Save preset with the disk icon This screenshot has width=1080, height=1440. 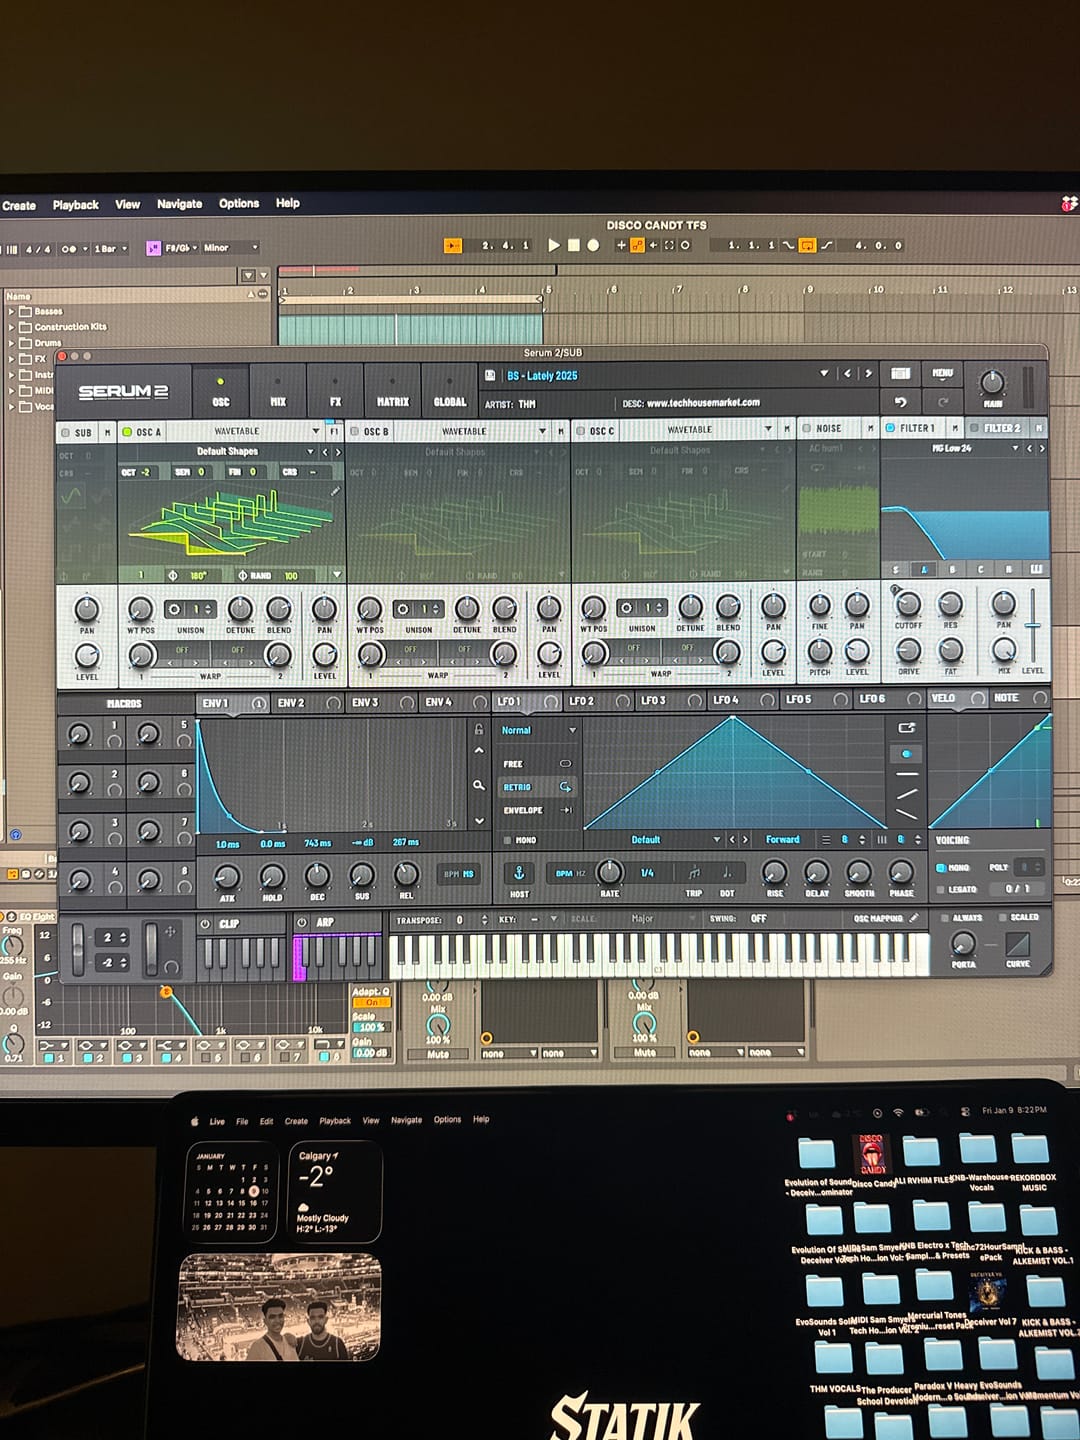click(490, 375)
